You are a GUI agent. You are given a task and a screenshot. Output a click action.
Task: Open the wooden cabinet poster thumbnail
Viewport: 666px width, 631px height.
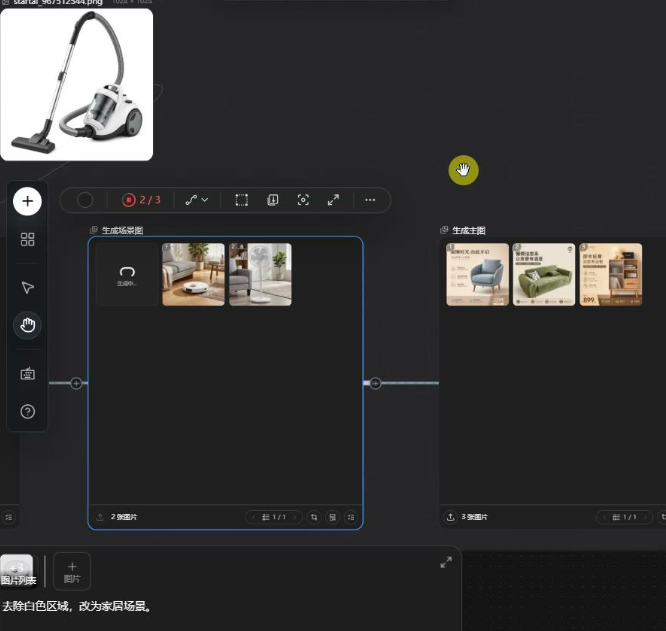pos(611,274)
